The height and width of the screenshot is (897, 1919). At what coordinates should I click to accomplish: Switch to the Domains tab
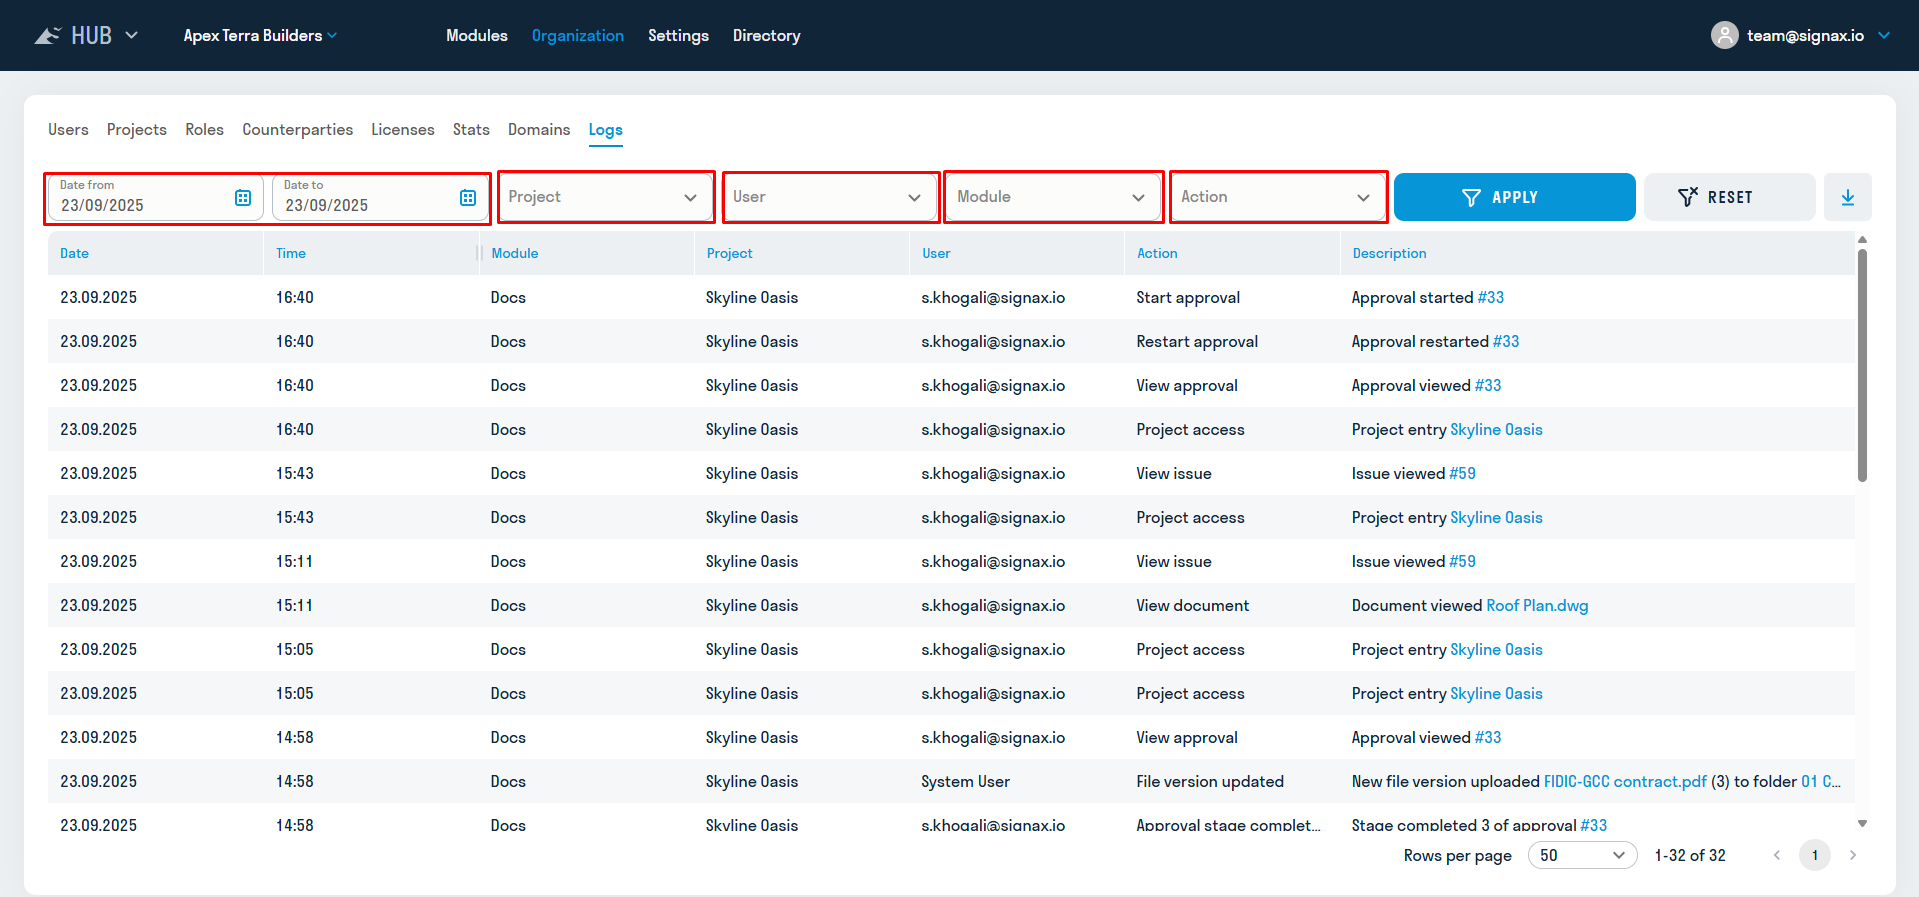539,130
